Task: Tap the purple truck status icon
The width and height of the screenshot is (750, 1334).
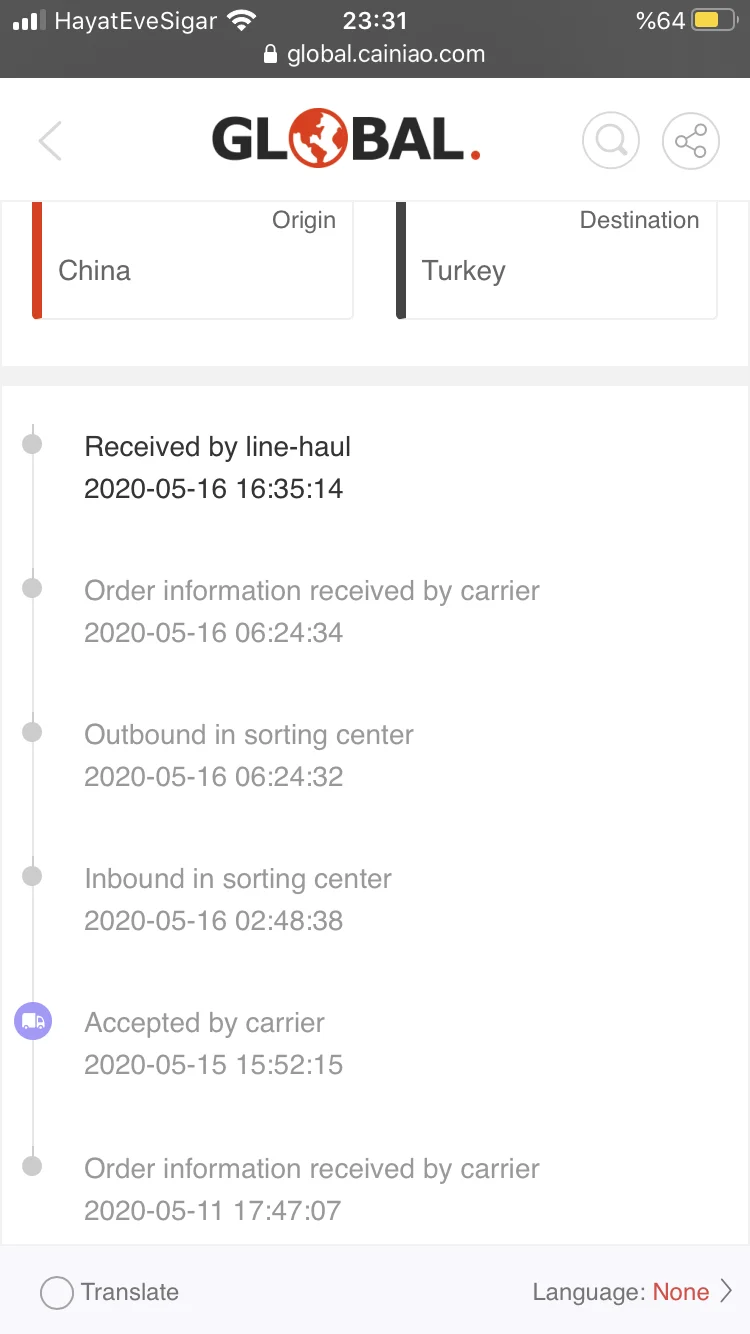Action: pos(32,1022)
